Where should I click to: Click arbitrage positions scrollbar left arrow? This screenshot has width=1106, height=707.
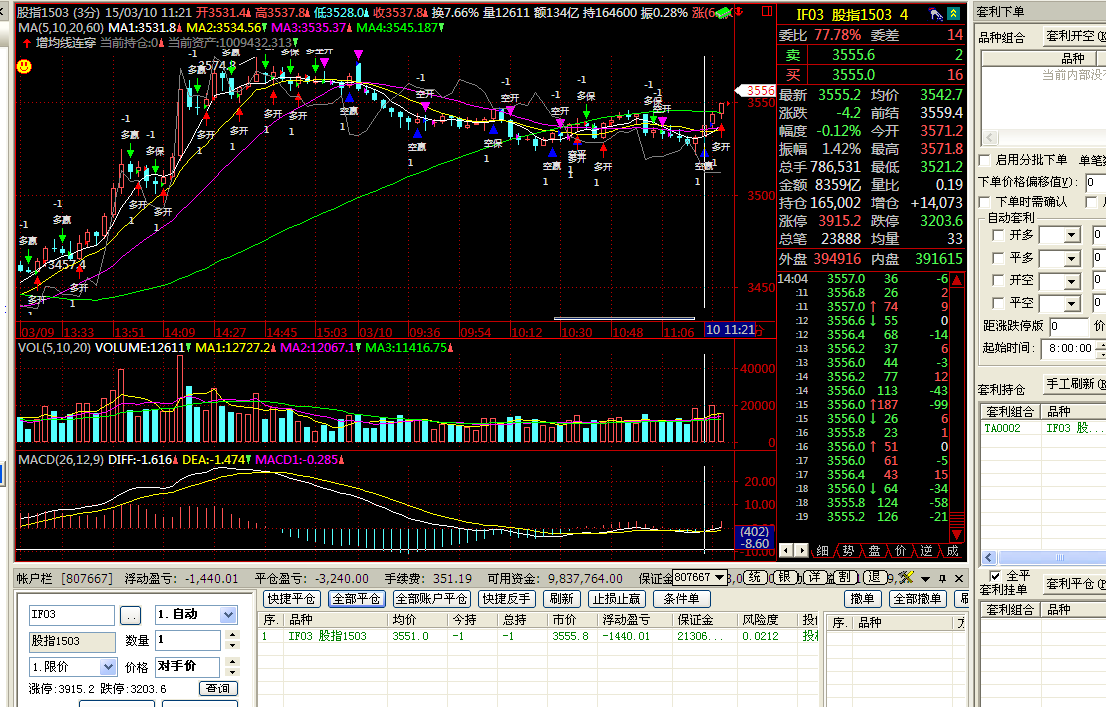tap(988, 557)
